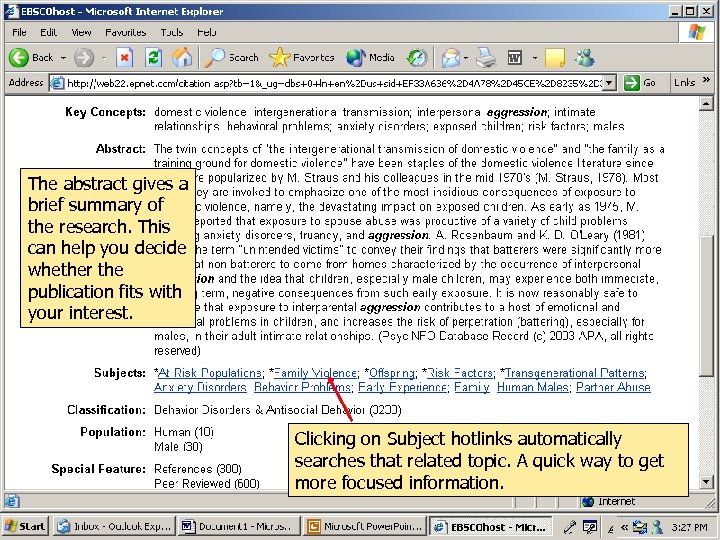Expand the Links toolbar chevron
Image resolution: width=720 pixels, height=540 pixels.
(x=706, y=80)
